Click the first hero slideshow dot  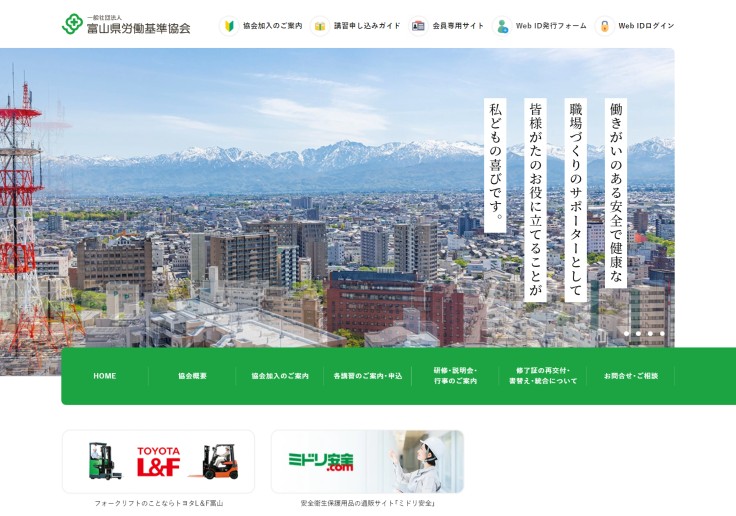[626, 334]
